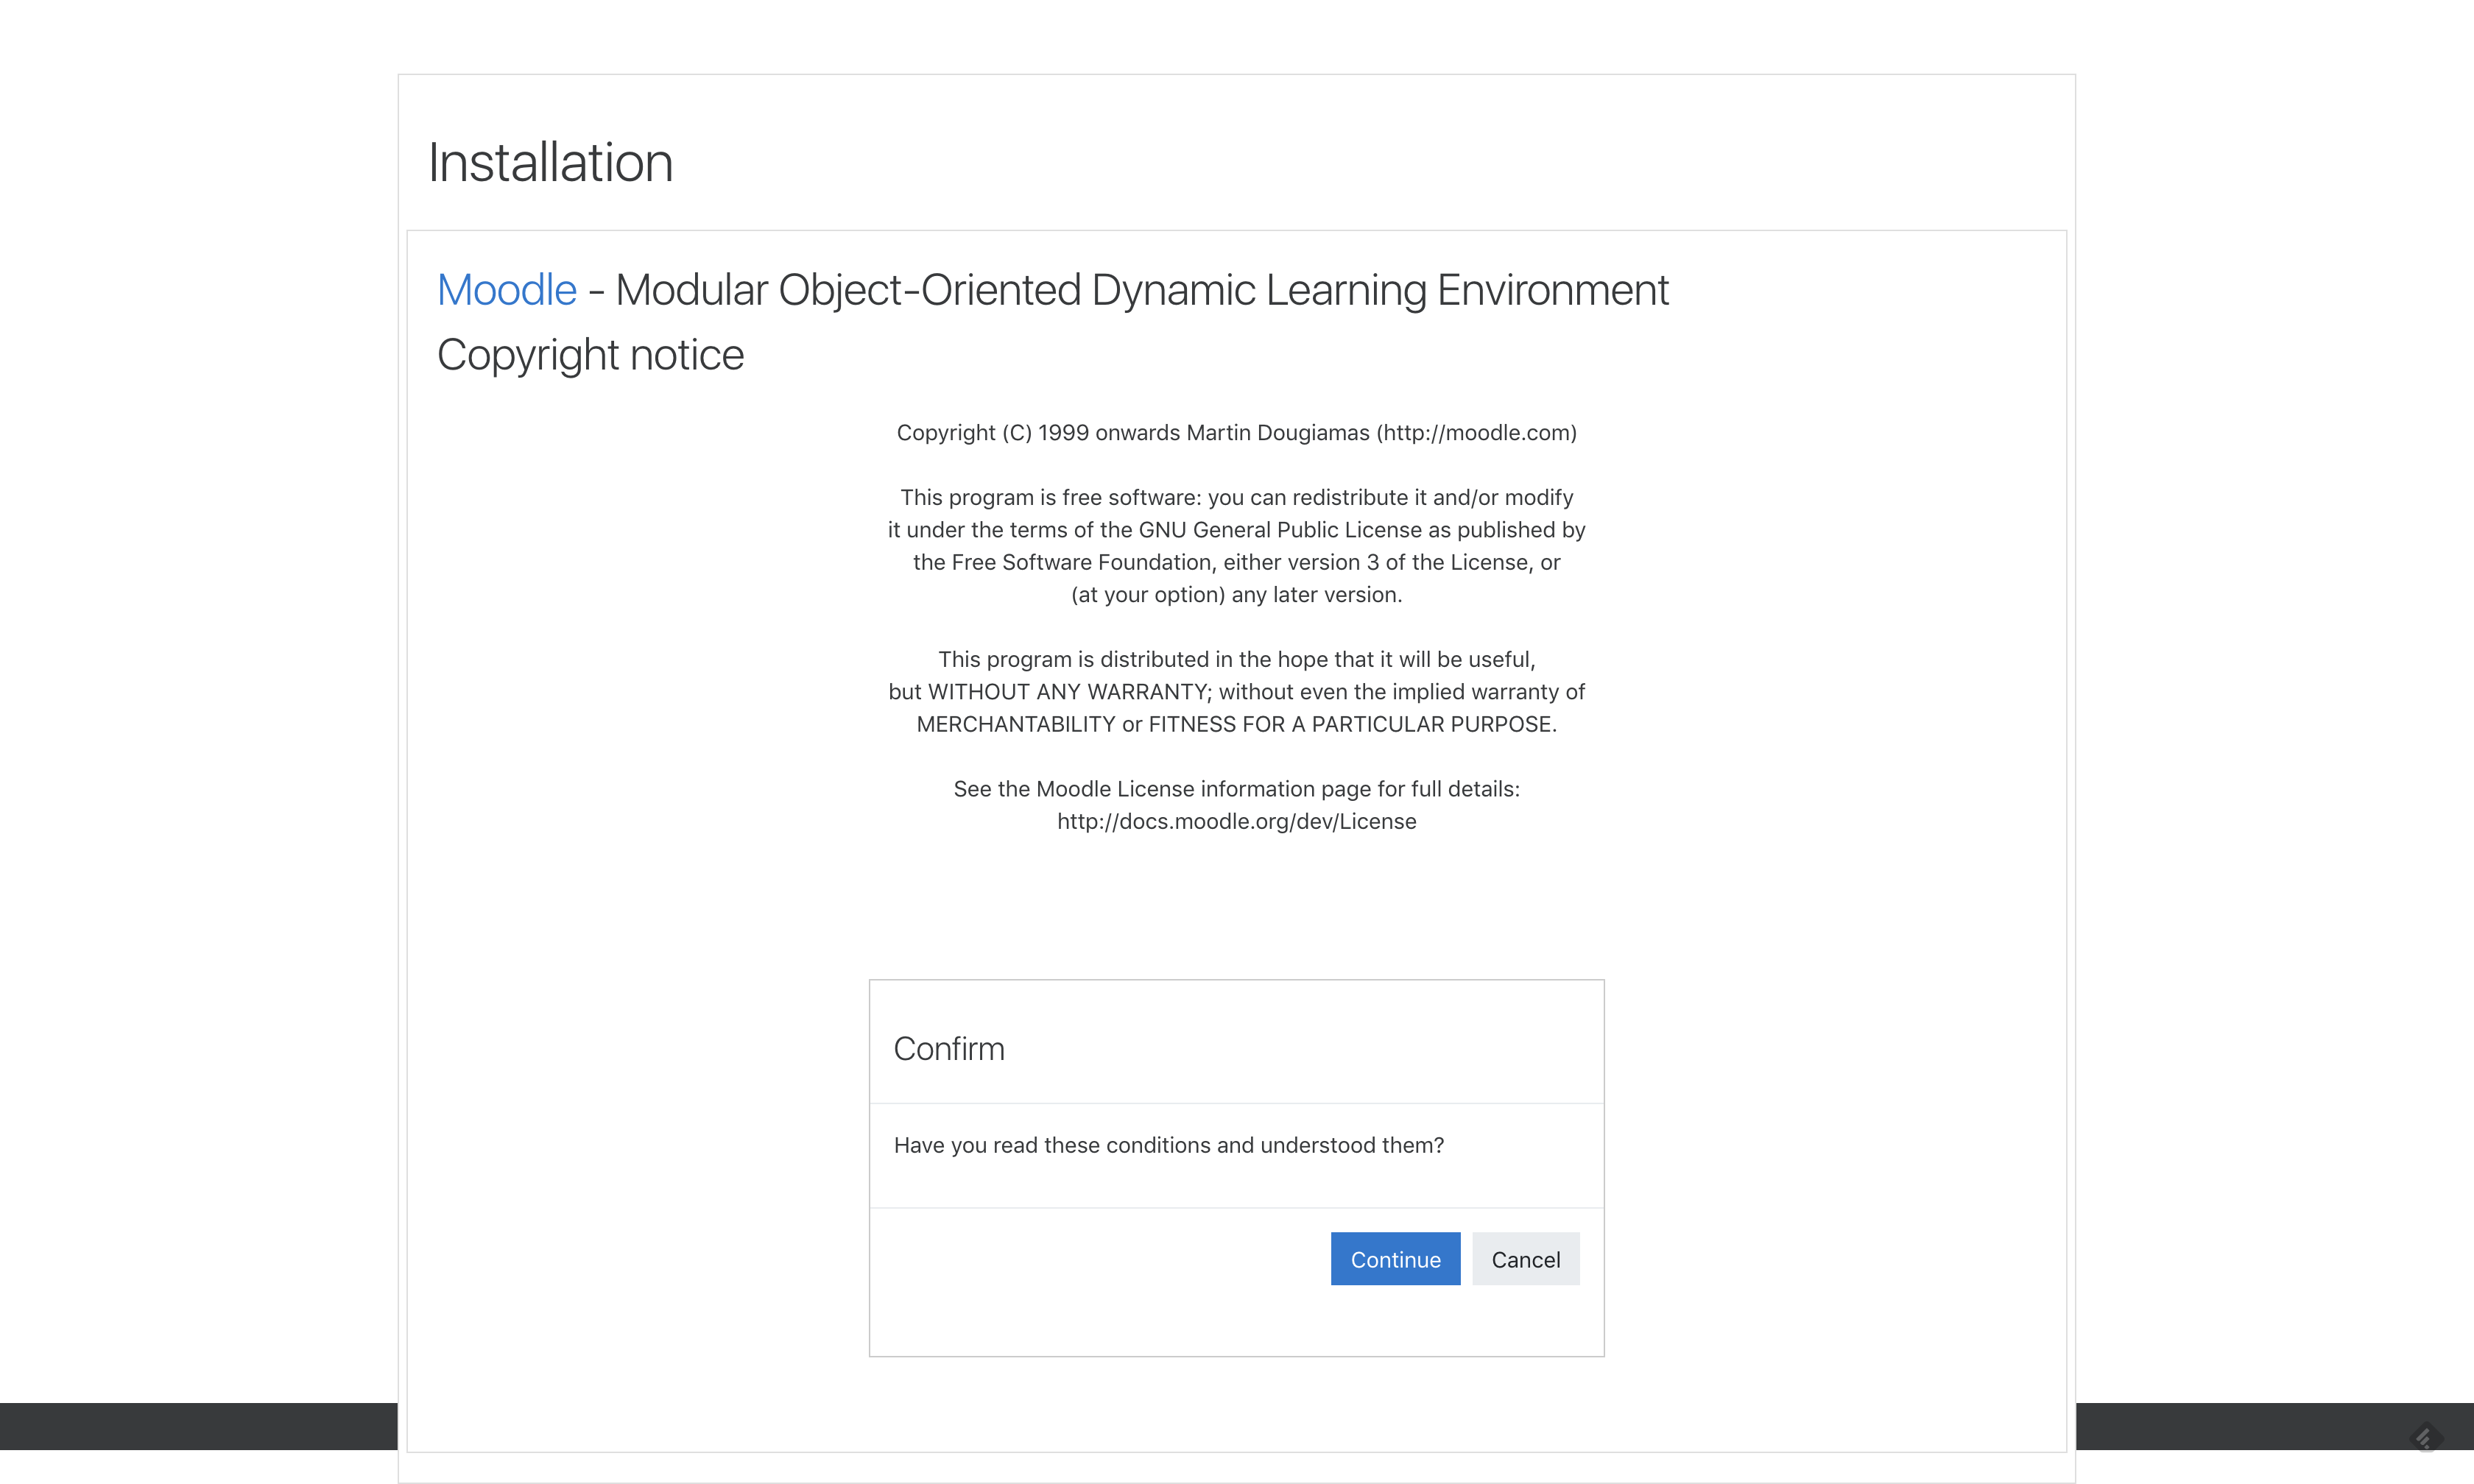
Task: Click the "Confirm" dialog title
Action: click(949, 1049)
